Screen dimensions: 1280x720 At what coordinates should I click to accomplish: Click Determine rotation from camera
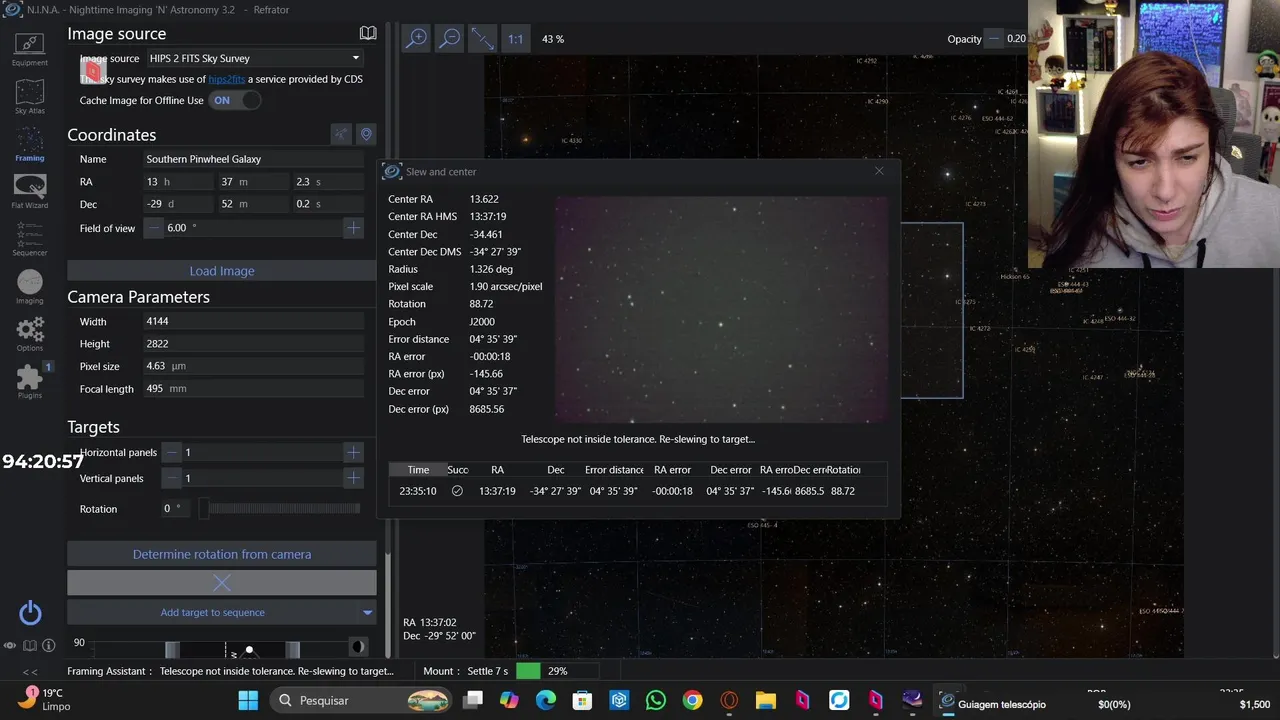(x=222, y=554)
